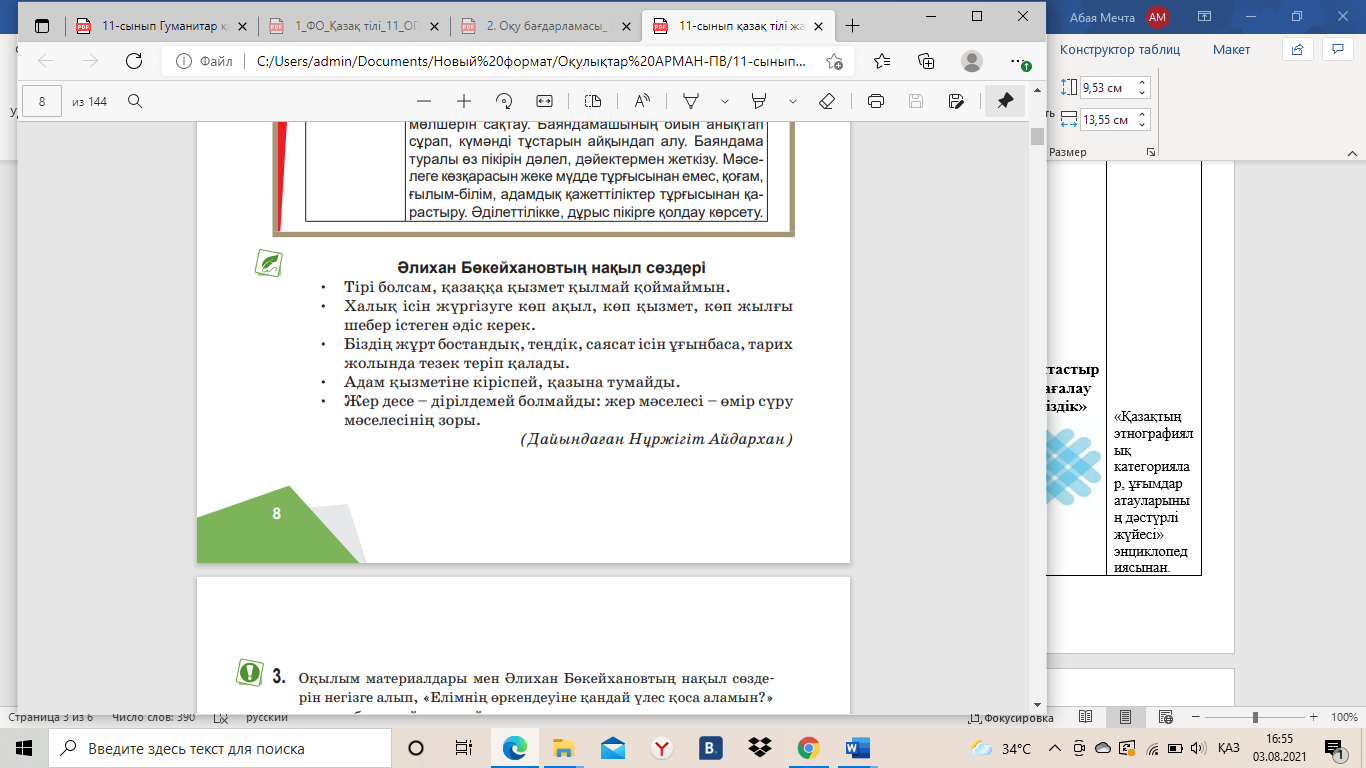Select the Draw pen tool

click(x=690, y=101)
